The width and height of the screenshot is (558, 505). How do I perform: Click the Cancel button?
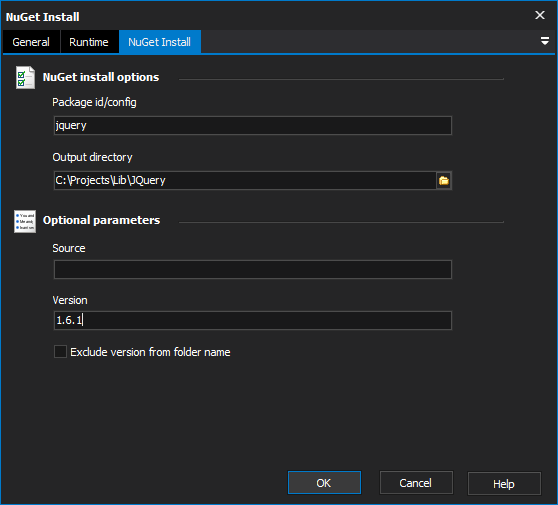416,483
